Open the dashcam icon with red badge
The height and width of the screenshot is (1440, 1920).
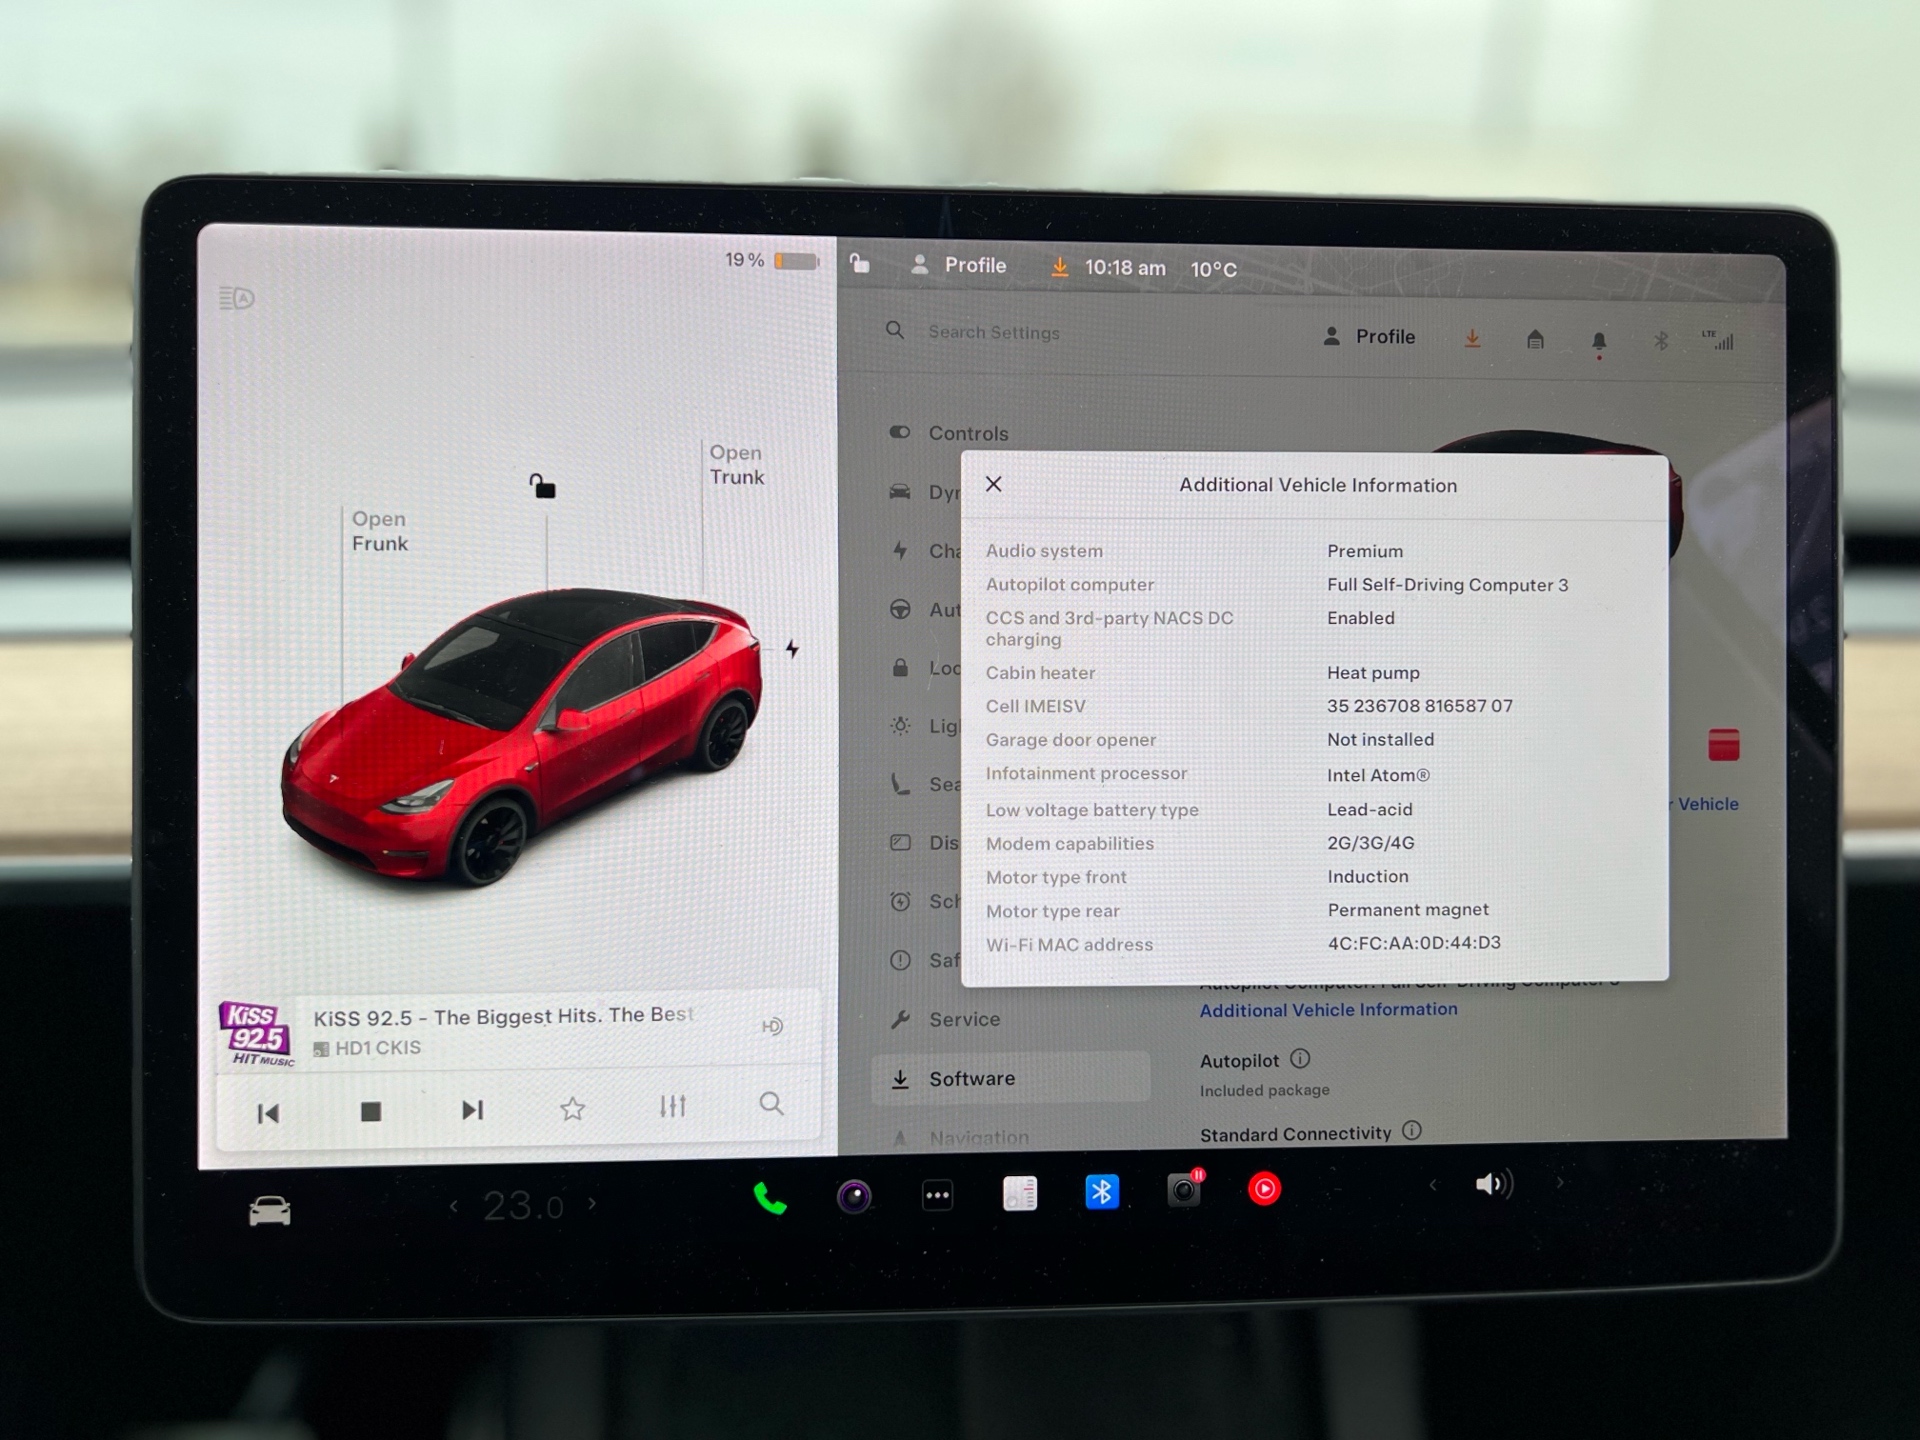click(1184, 1190)
